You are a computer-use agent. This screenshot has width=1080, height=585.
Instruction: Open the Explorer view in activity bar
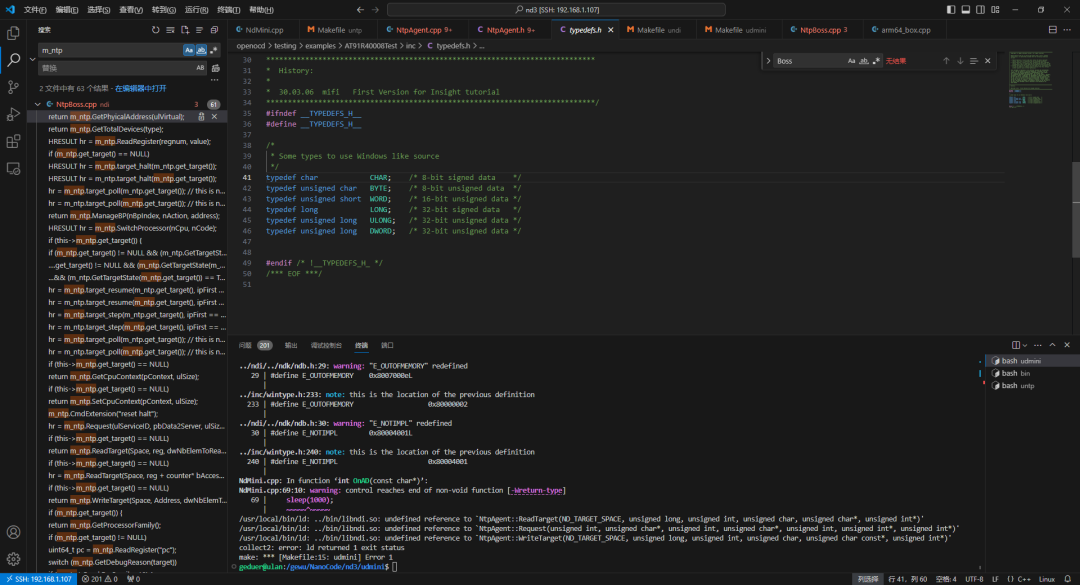coord(13,33)
